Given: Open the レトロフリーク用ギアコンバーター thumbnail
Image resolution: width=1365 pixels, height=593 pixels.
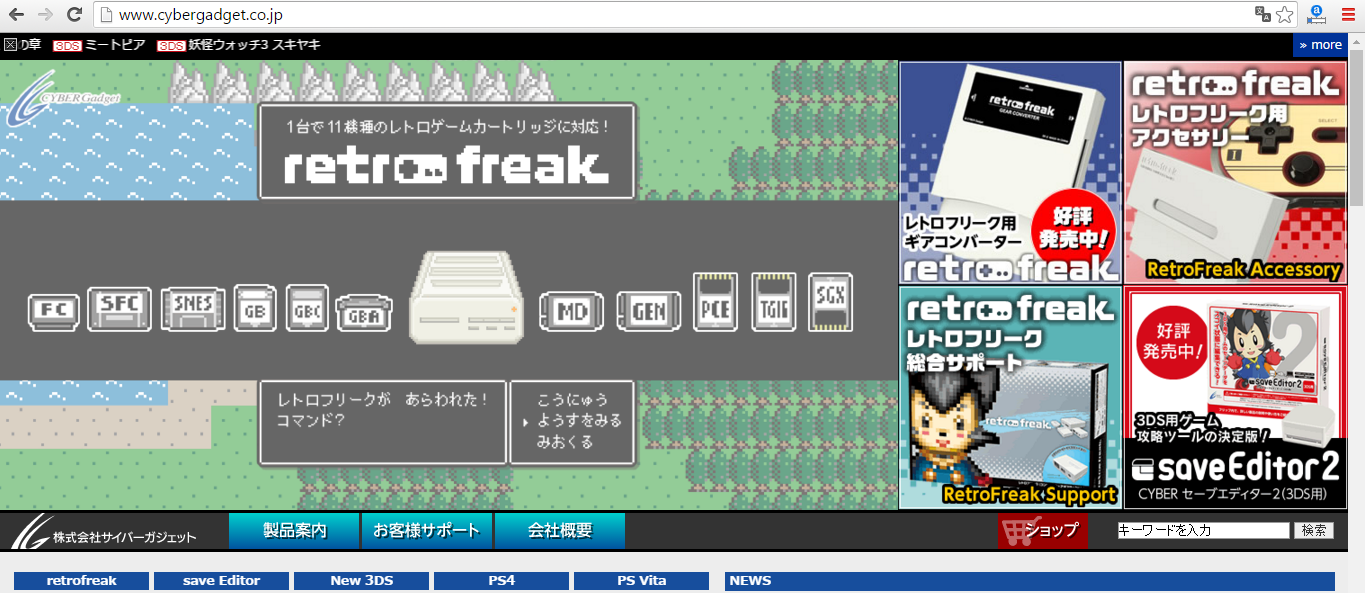Looking at the screenshot, I should (x=1010, y=172).
